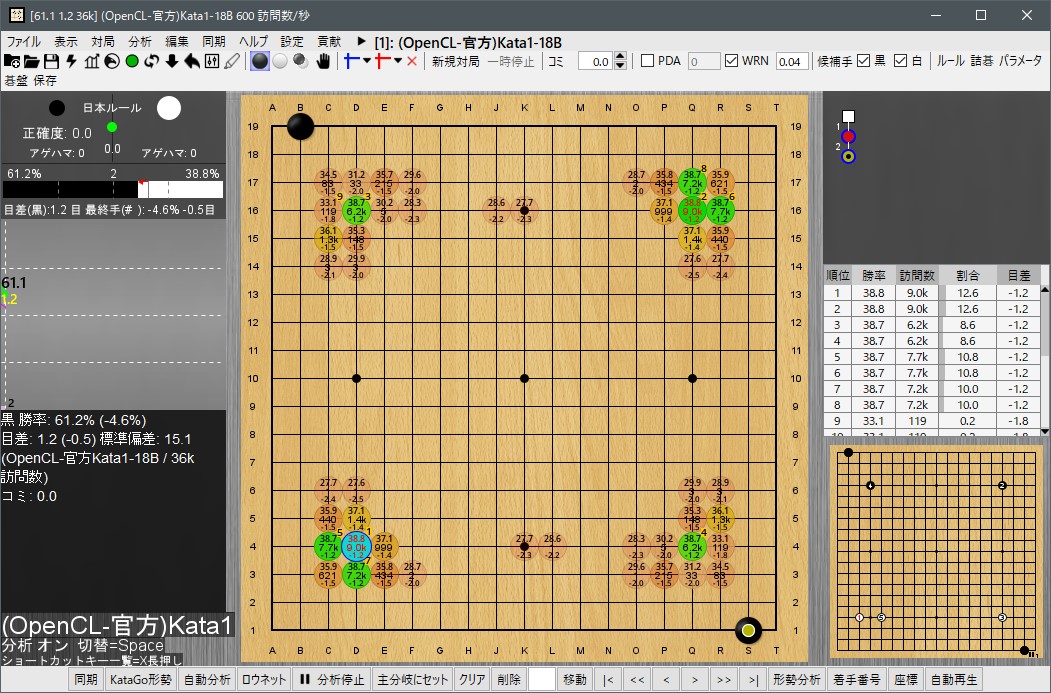The width and height of the screenshot is (1051, 693).
Task: Click the win rate bar showing 61.2%
Action: click(x=113, y=190)
